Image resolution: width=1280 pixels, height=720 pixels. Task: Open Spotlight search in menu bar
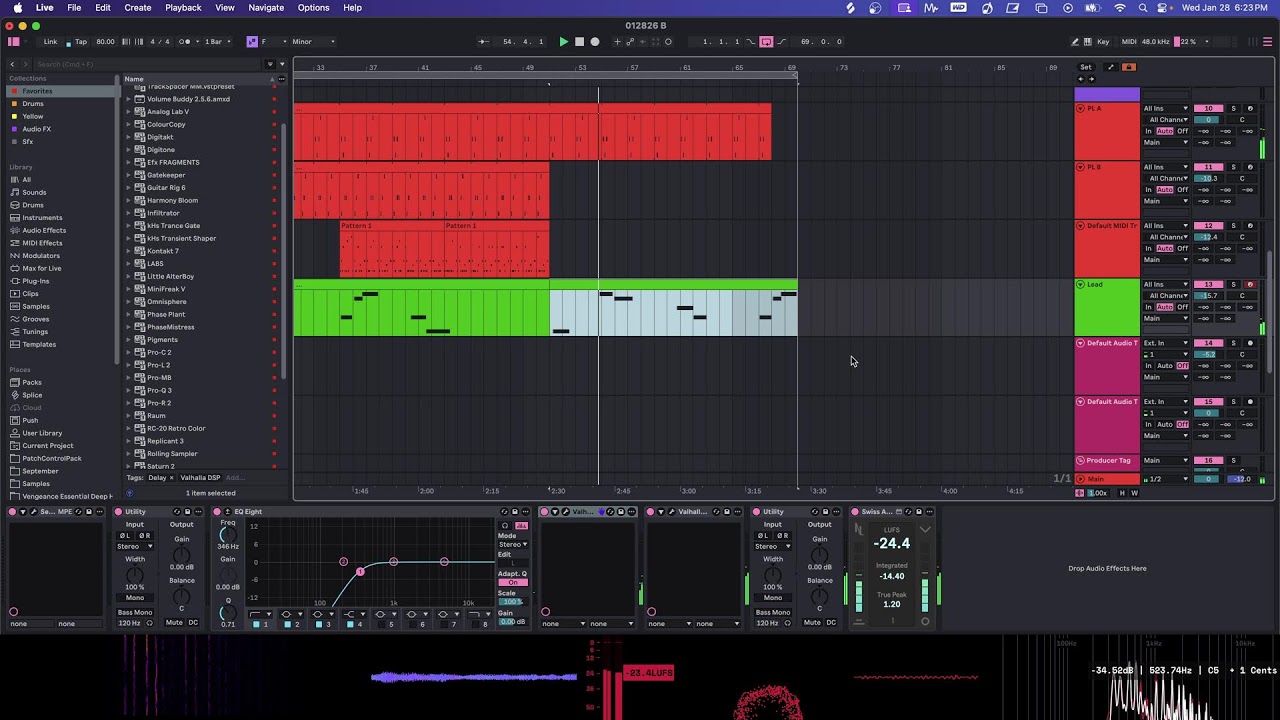coord(1145,8)
